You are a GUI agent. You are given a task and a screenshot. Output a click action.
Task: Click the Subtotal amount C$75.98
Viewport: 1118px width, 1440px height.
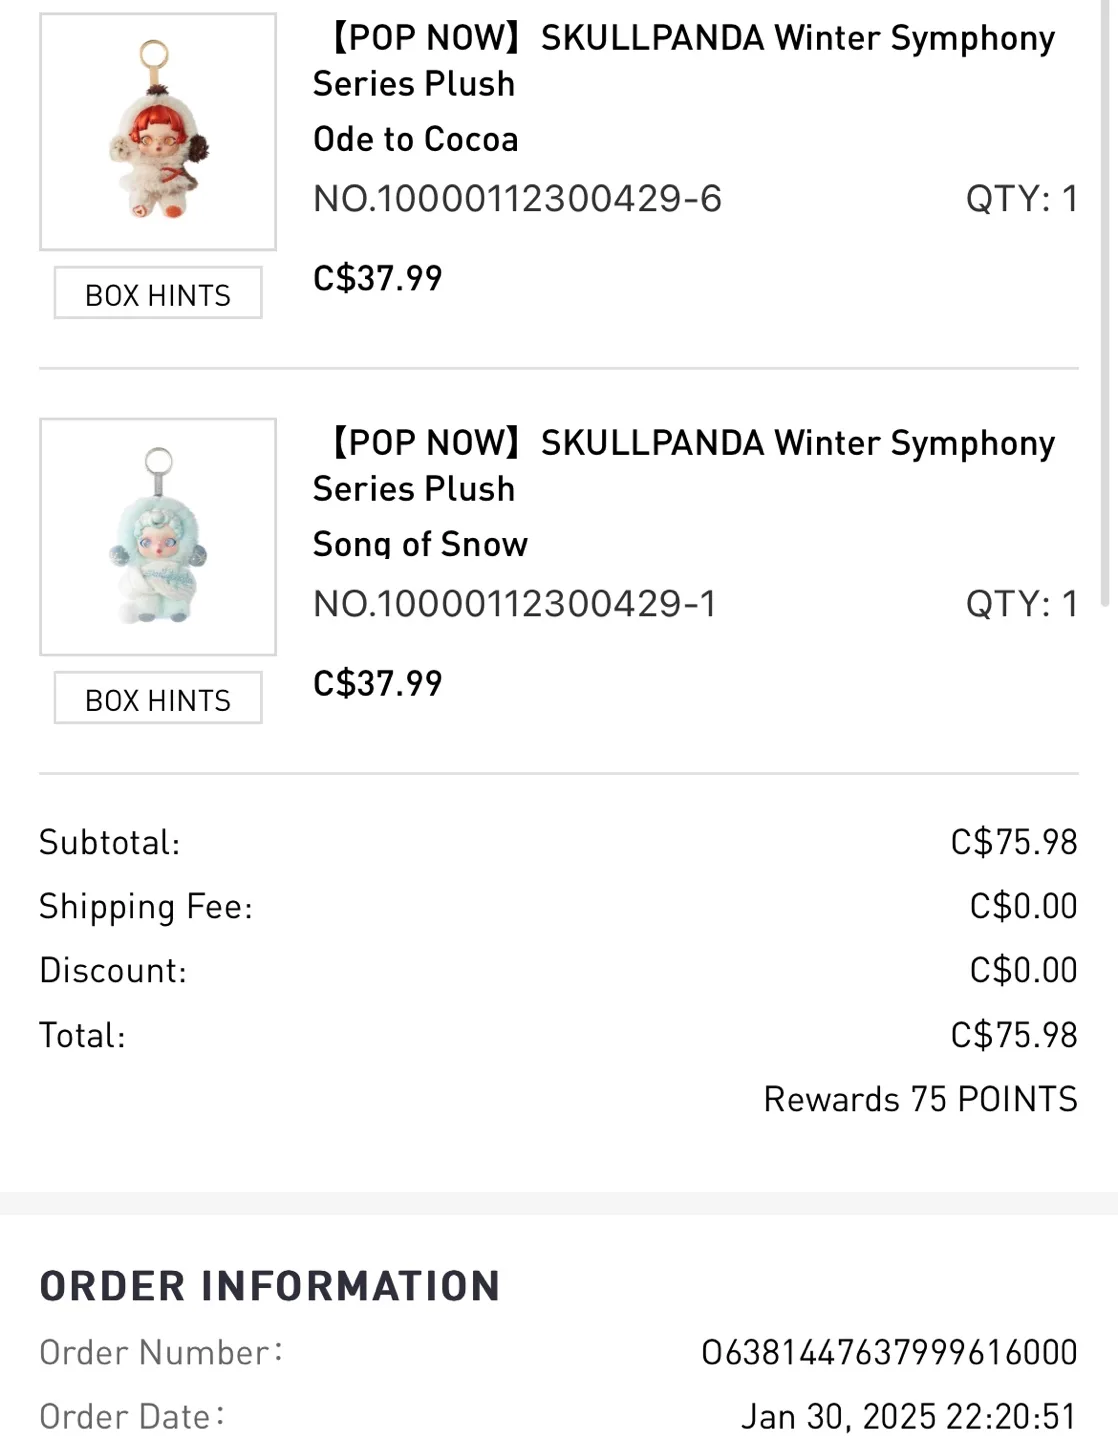click(1015, 842)
